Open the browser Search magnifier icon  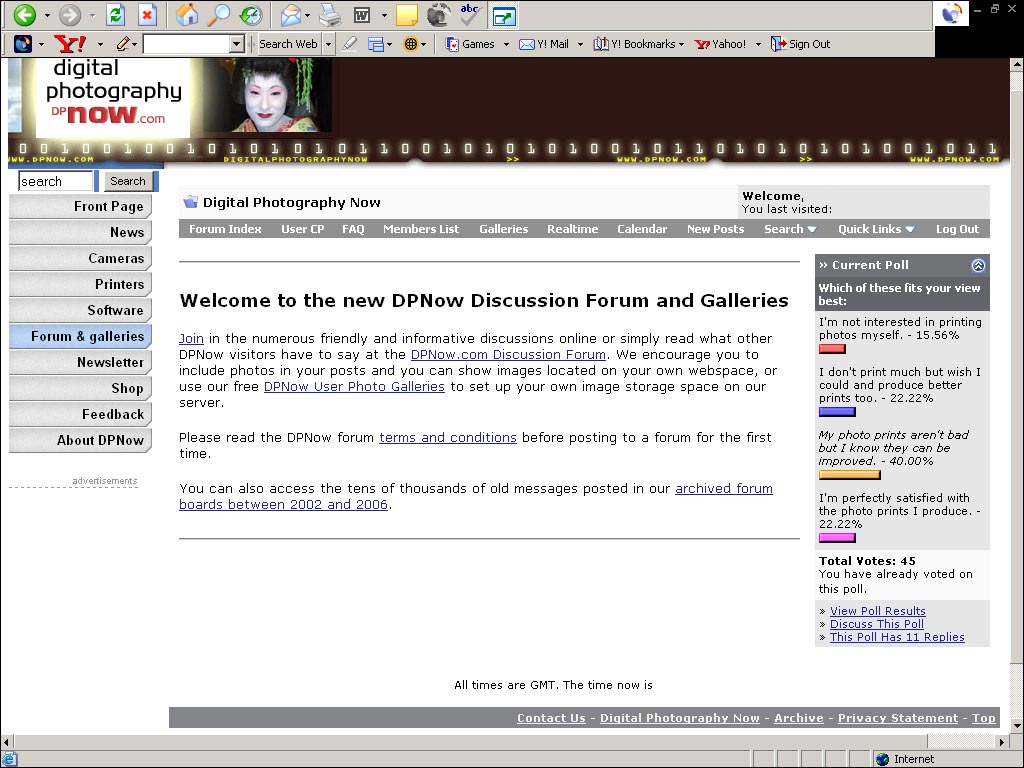[218, 15]
